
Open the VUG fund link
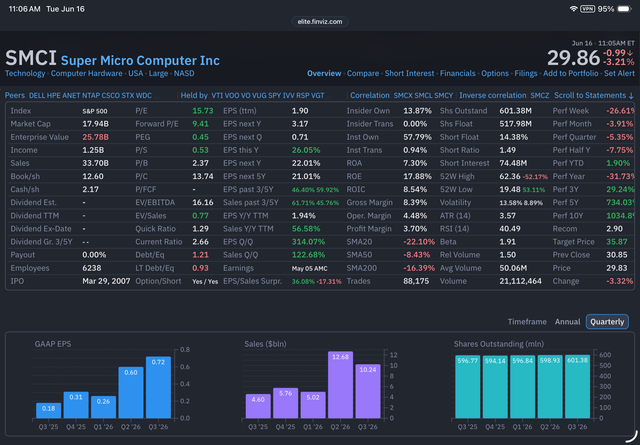tap(259, 96)
